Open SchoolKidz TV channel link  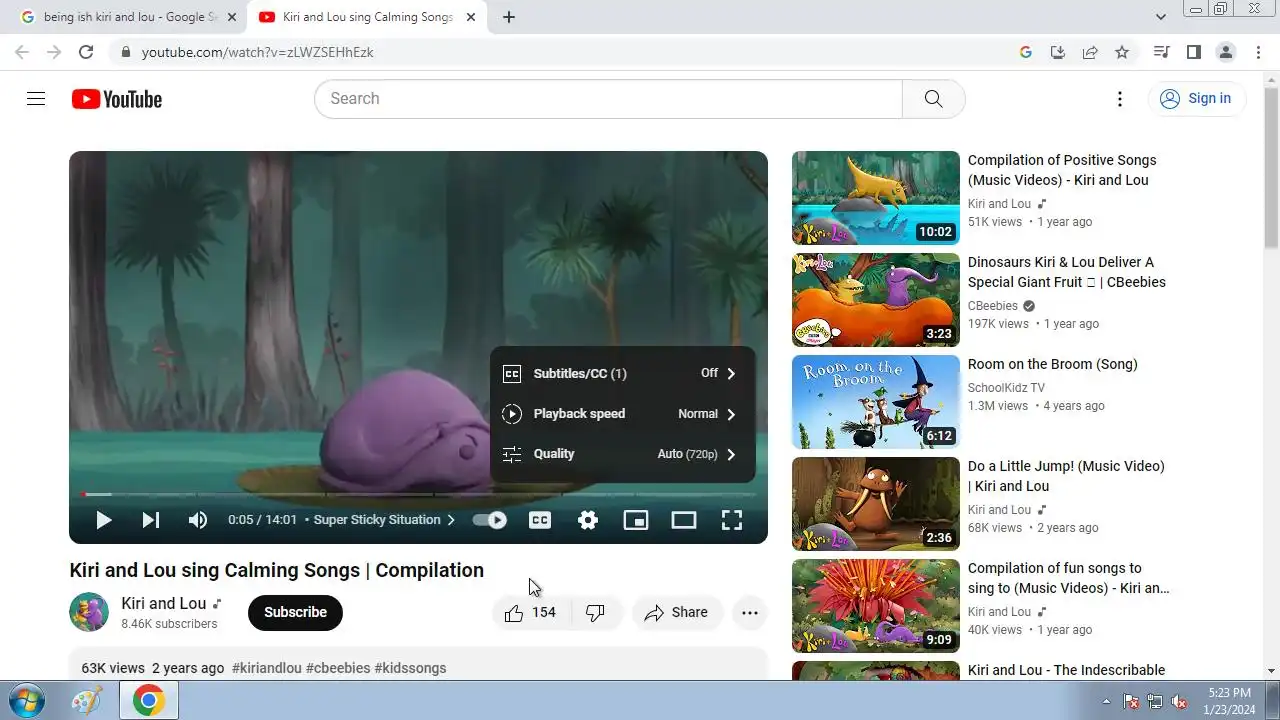(x=1006, y=388)
